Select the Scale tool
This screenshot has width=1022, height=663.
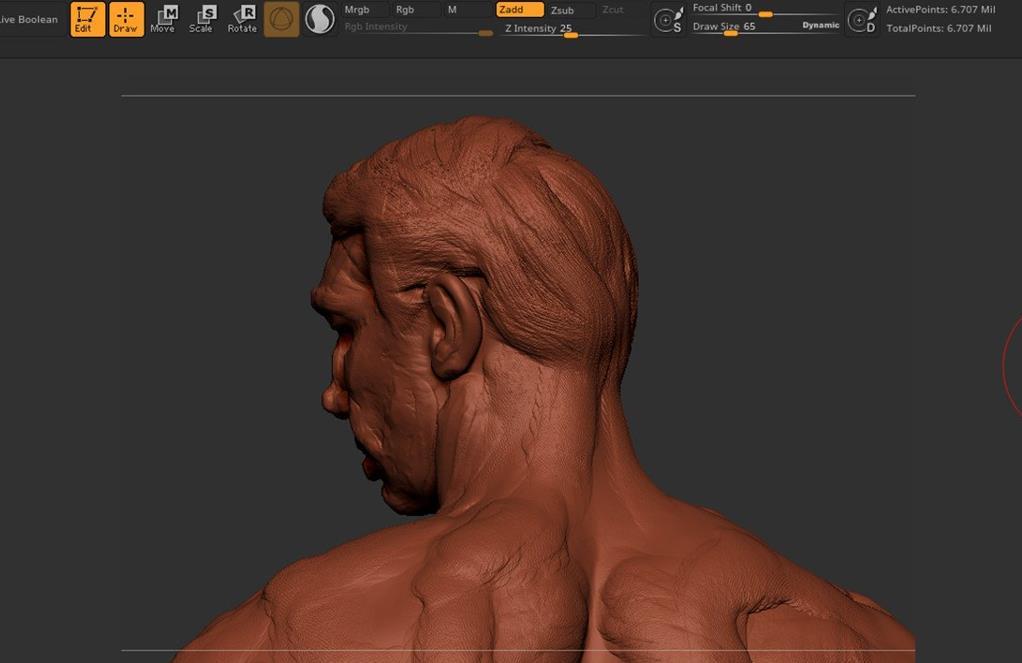202,19
